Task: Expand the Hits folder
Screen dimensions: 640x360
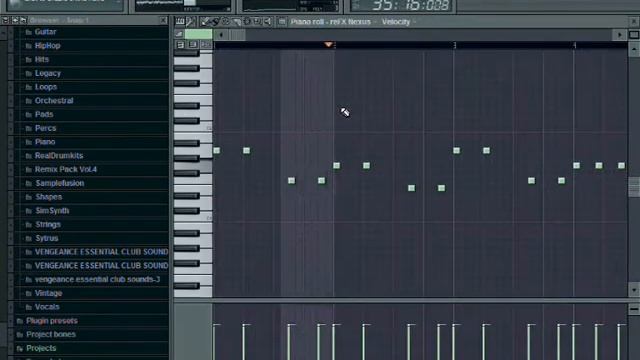Action: (42, 60)
